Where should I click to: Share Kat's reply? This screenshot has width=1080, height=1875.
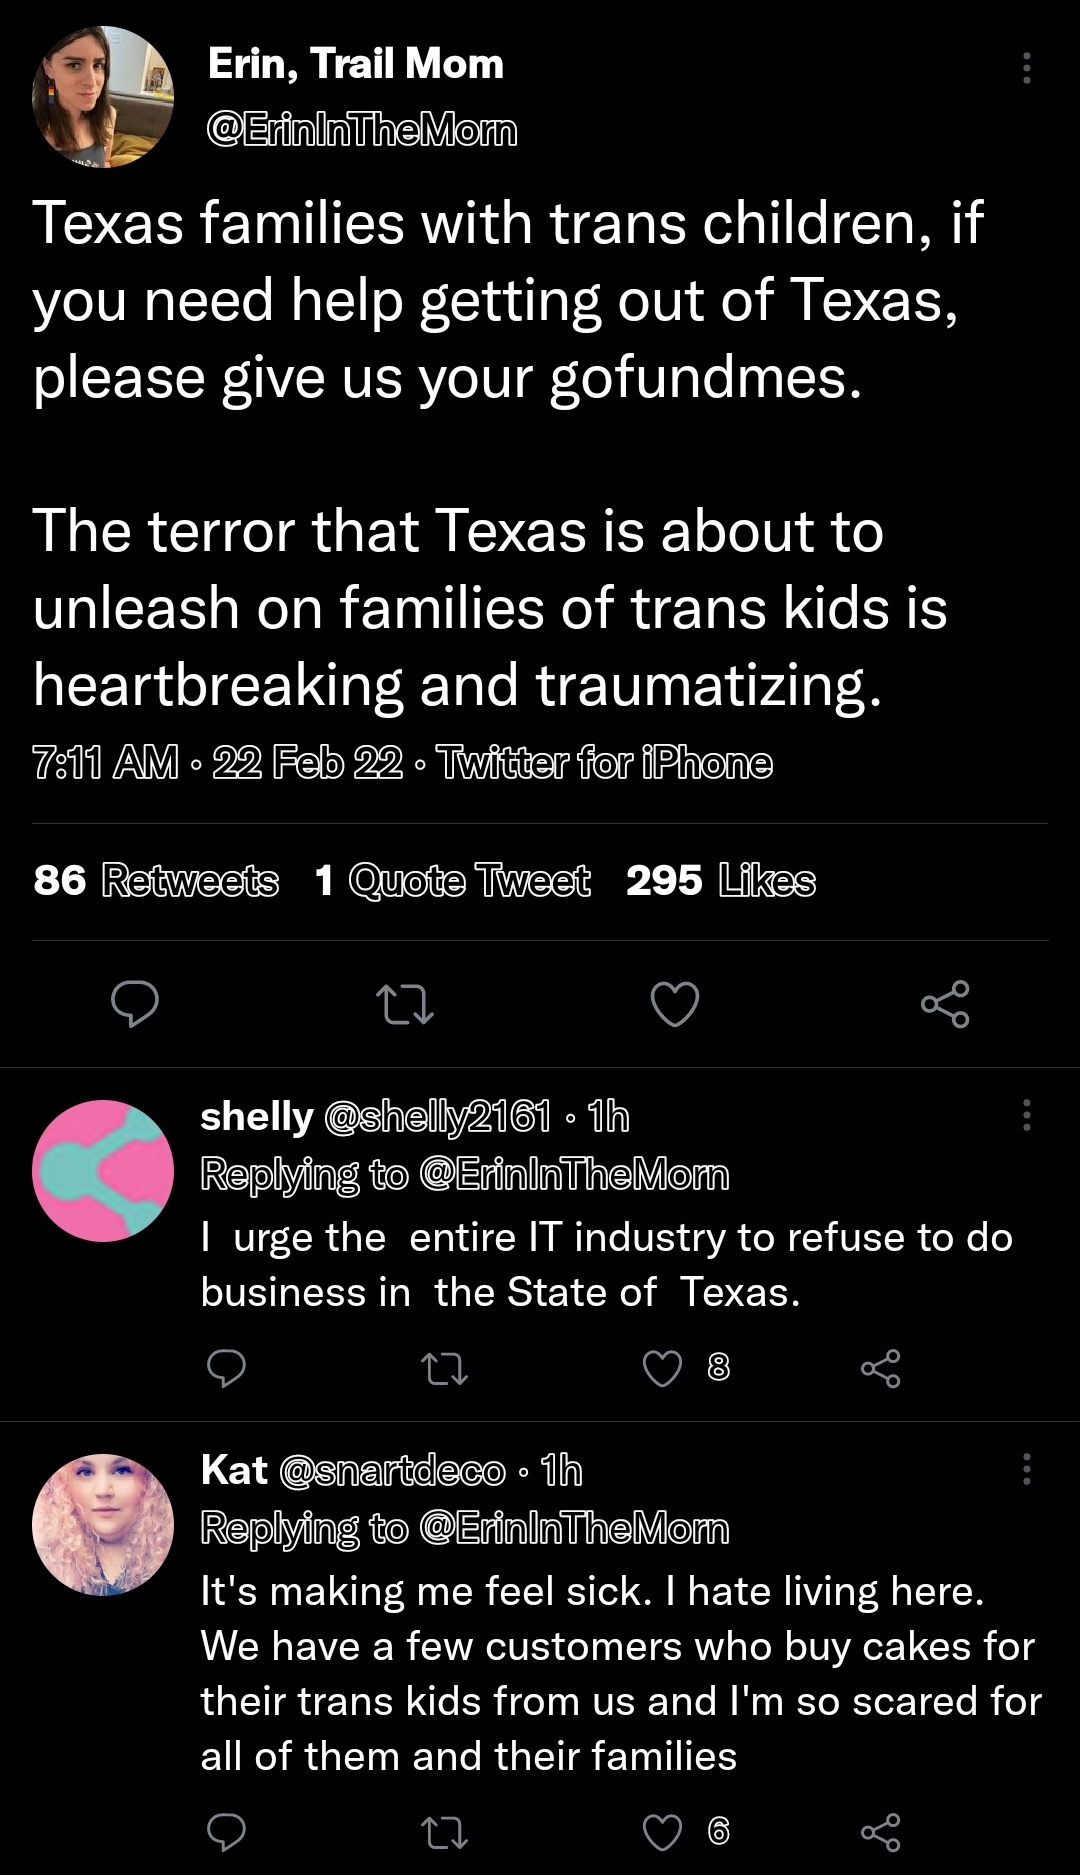880,1832
